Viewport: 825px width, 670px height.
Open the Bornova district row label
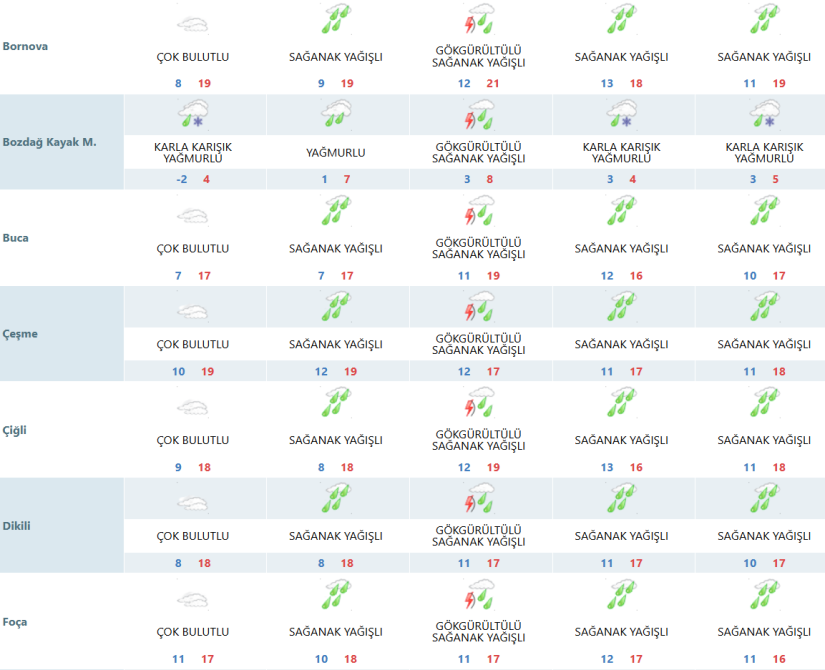pos(26,46)
